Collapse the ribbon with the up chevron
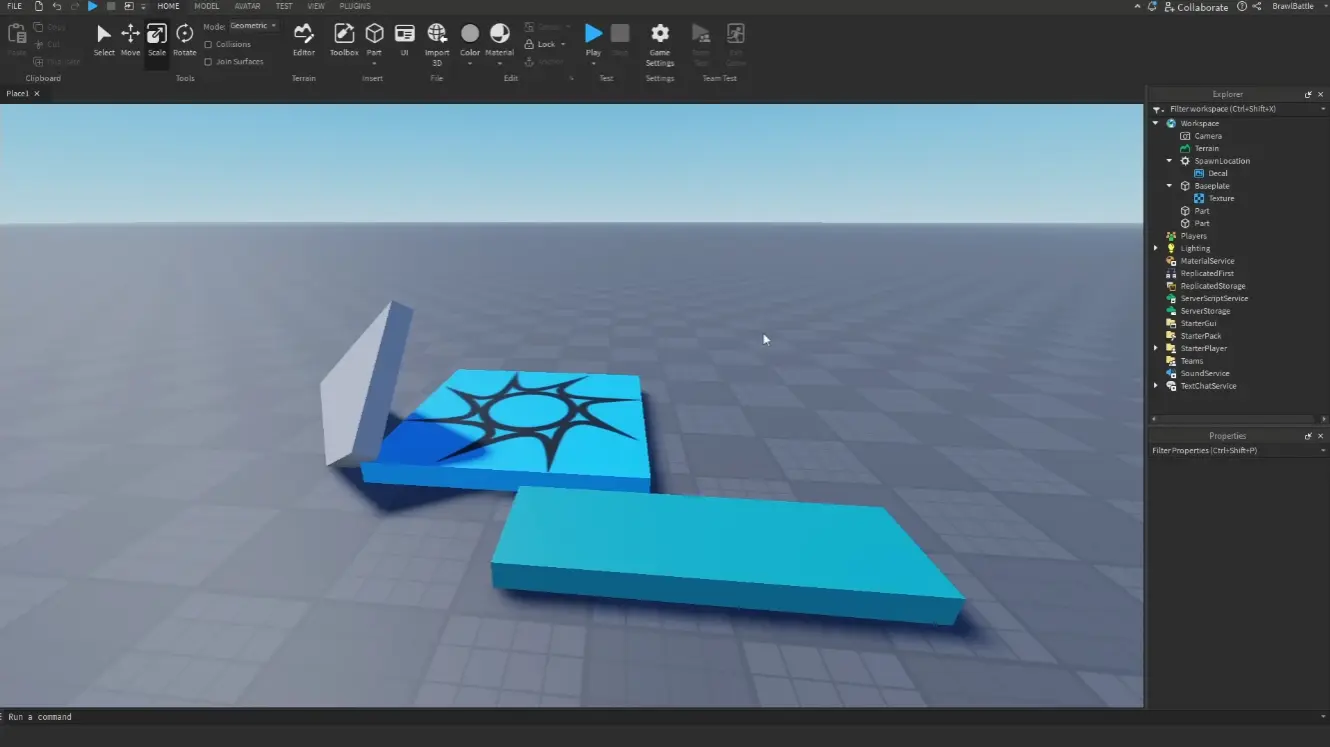Image resolution: width=1330 pixels, height=747 pixels. (1137, 6)
